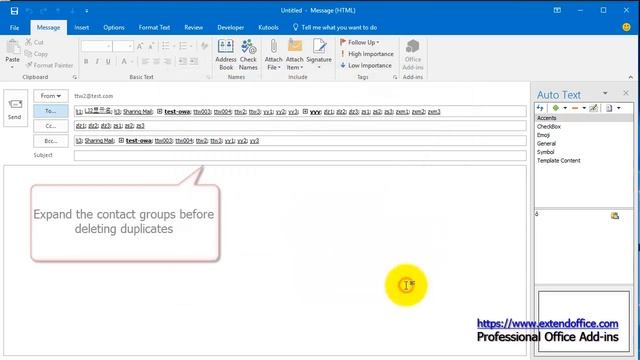Open the Address Book
The image size is (640, 360).
226,55
